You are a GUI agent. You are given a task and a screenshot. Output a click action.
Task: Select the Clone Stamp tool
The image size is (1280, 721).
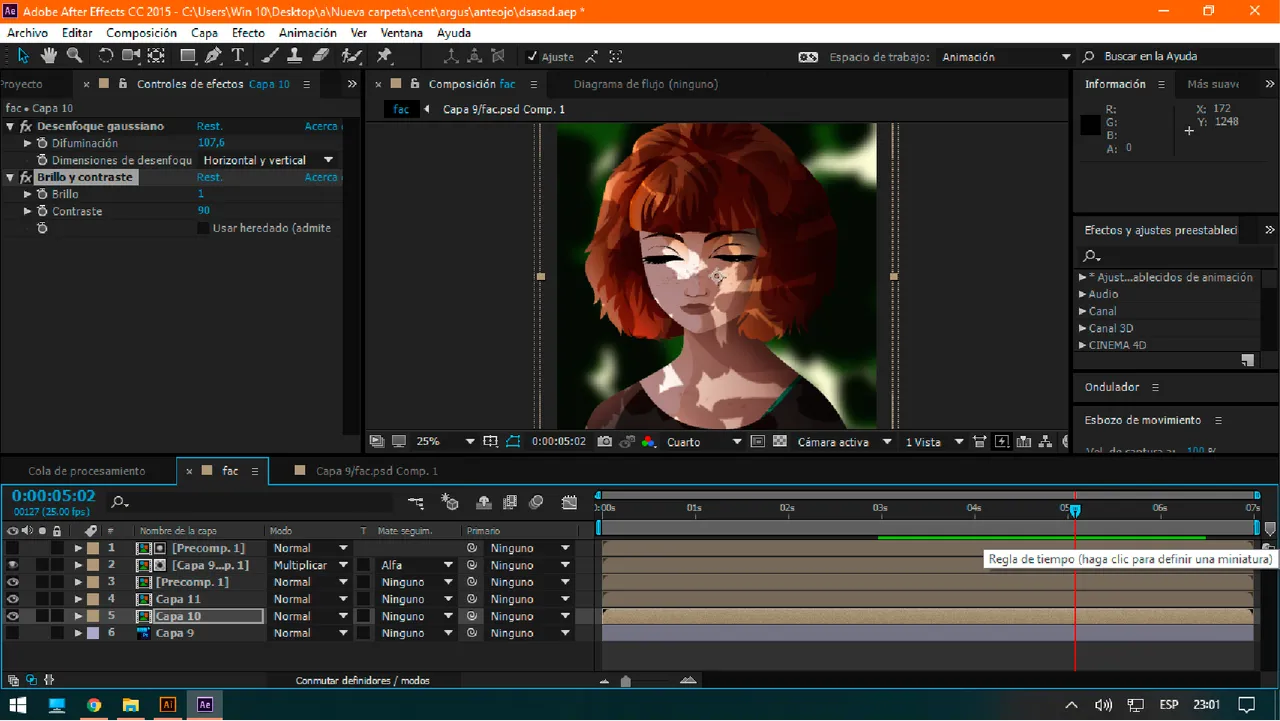[x=296, y=56]
